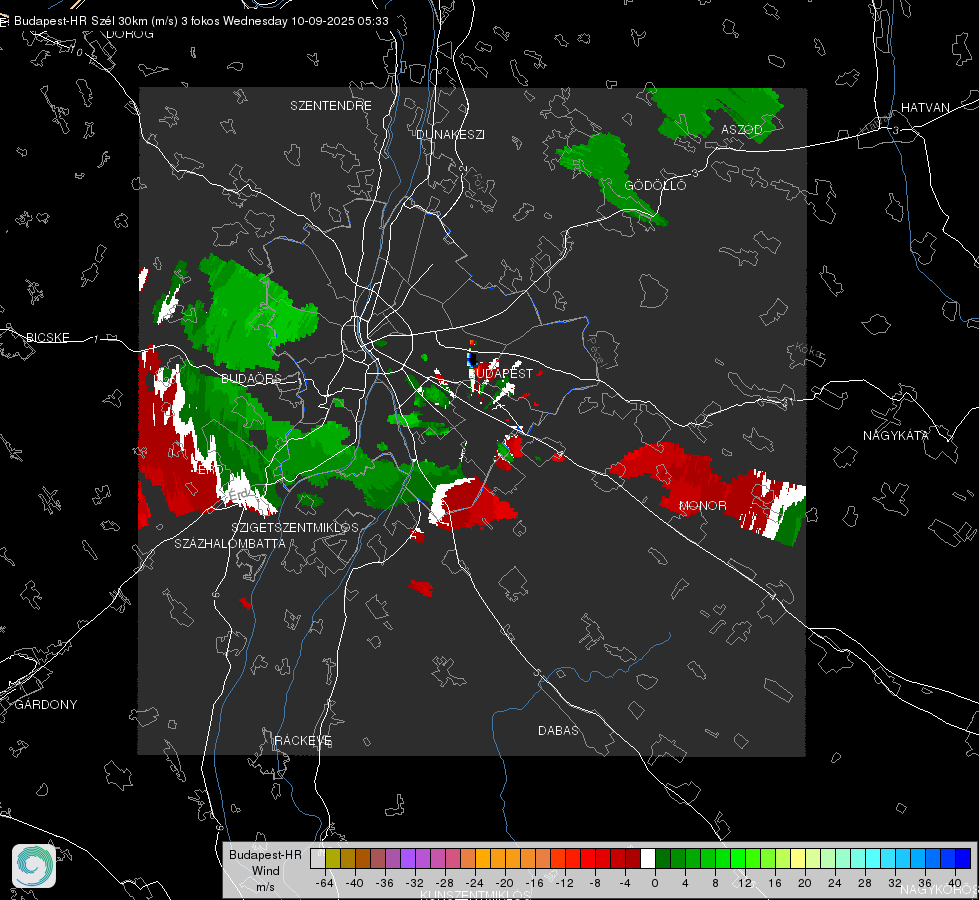Click the legend value 24
The width and height of the screenshot is (979, 900).
pos(835,883)
